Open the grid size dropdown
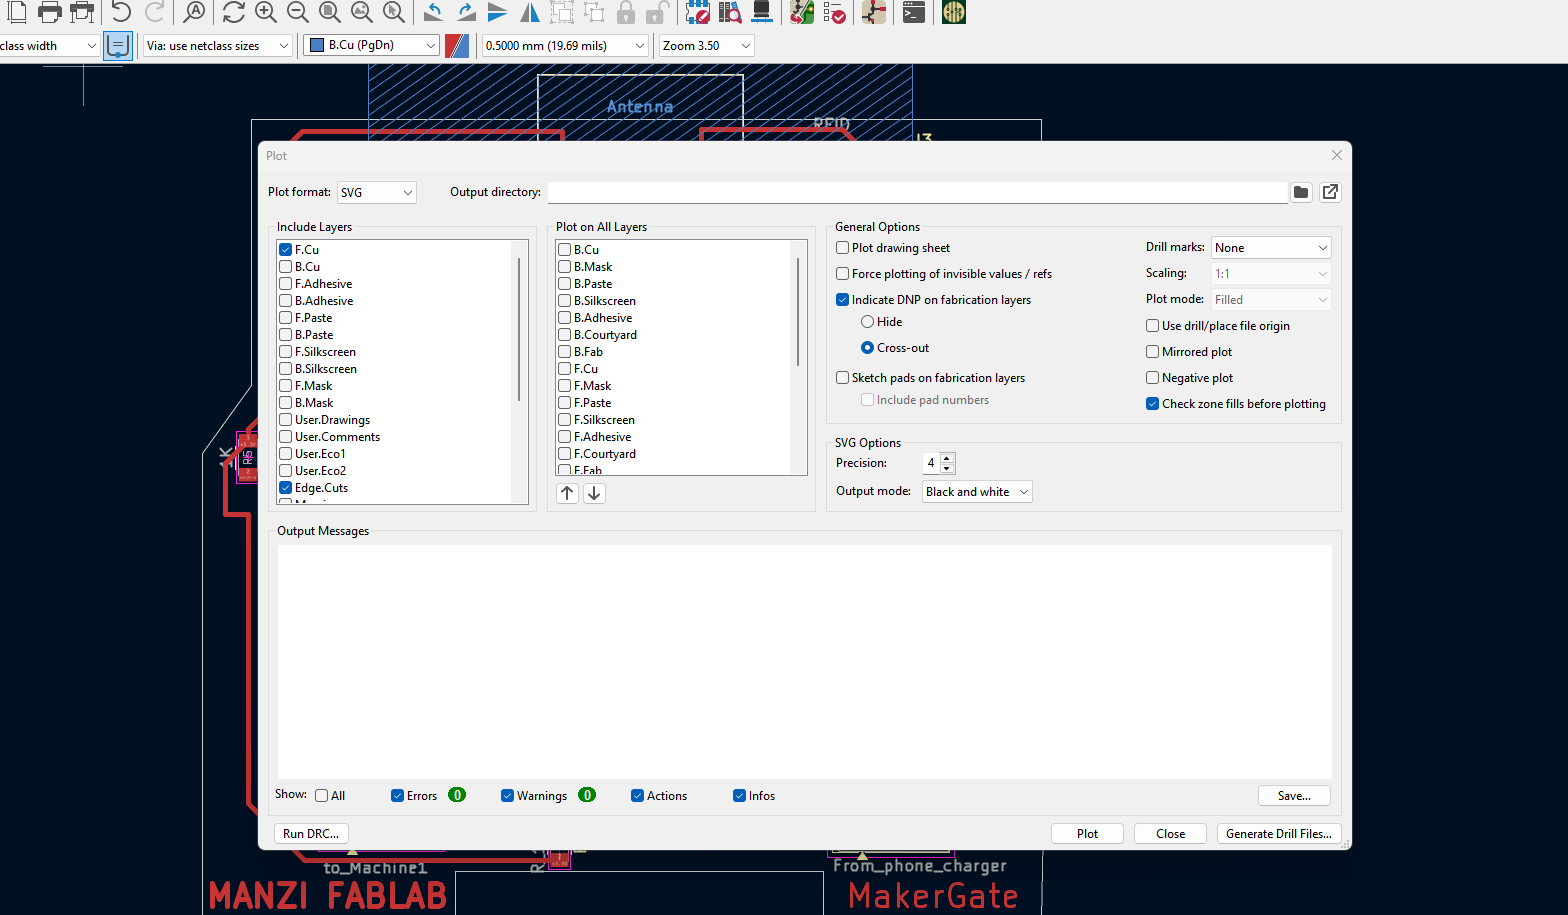Screen dimensions: 1568x915 point(565,46)
